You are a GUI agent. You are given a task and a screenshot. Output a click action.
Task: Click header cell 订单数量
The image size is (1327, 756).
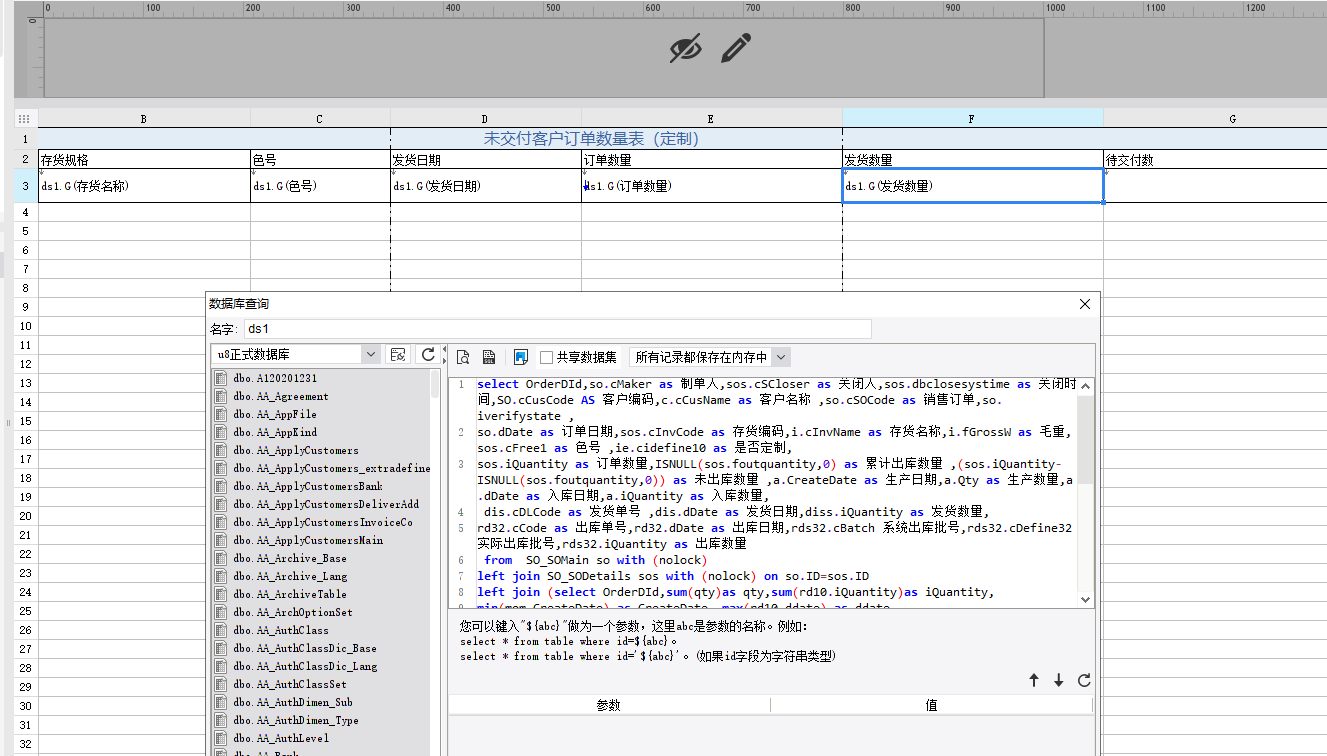(711, 159)
